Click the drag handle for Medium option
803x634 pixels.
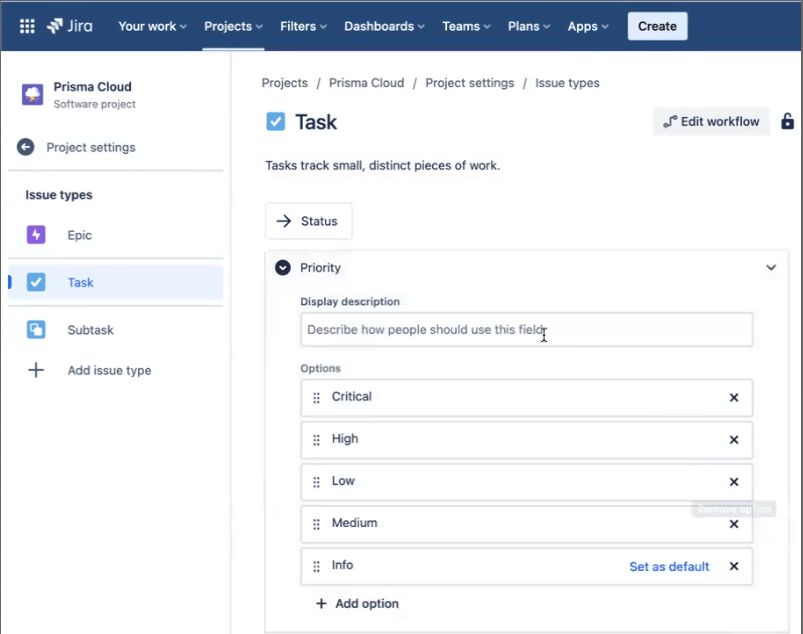pyautogui.click(x=317, y=524)
